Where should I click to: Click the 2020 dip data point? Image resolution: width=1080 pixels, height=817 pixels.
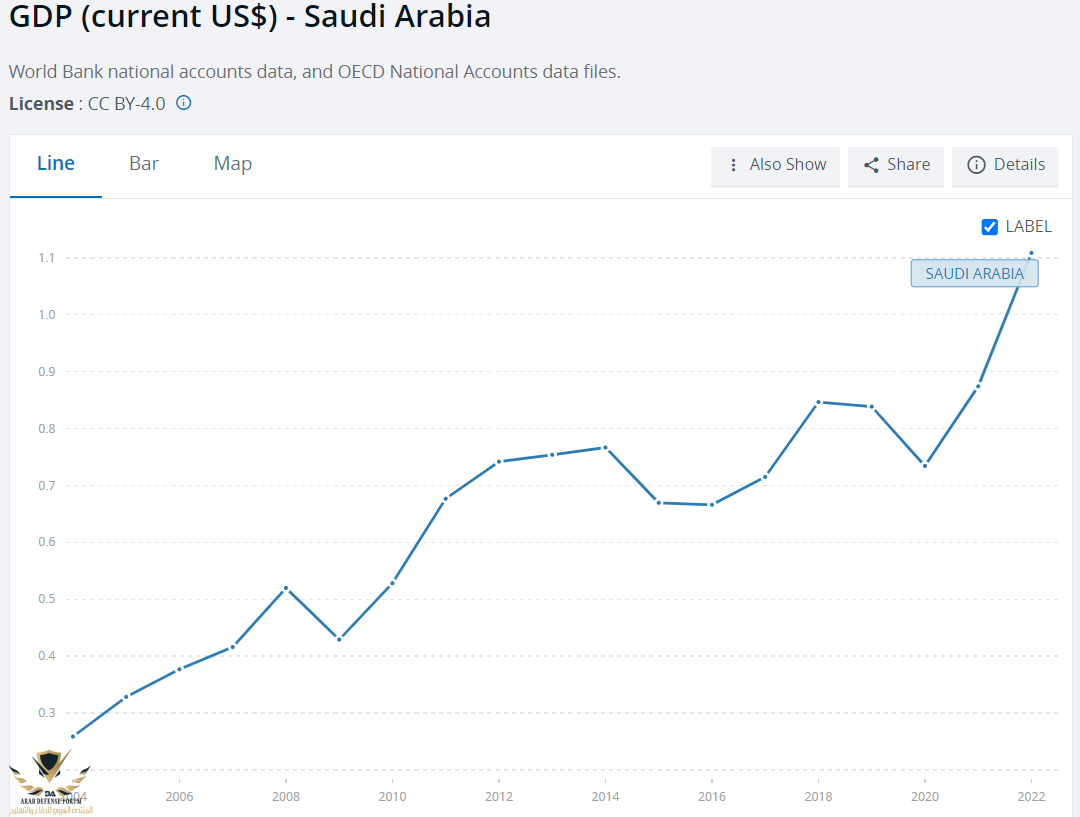(925, 465)
